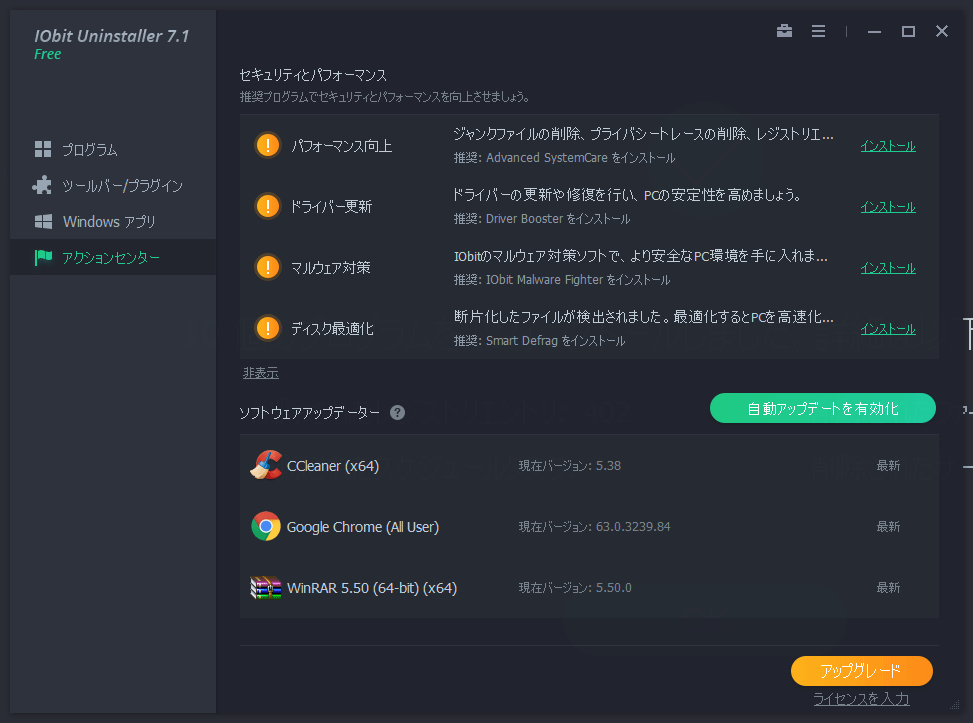The height and width of the screenshot is (723, 973).
Task: Click the プログラム grid icon
Action: tap(43, 149)
